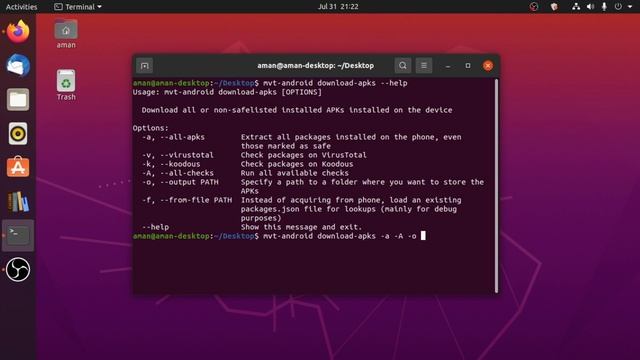This screenshot has height=360, width=640.
Task: Click the 'Options:' heading in terminal
Action: pos(150,128)
